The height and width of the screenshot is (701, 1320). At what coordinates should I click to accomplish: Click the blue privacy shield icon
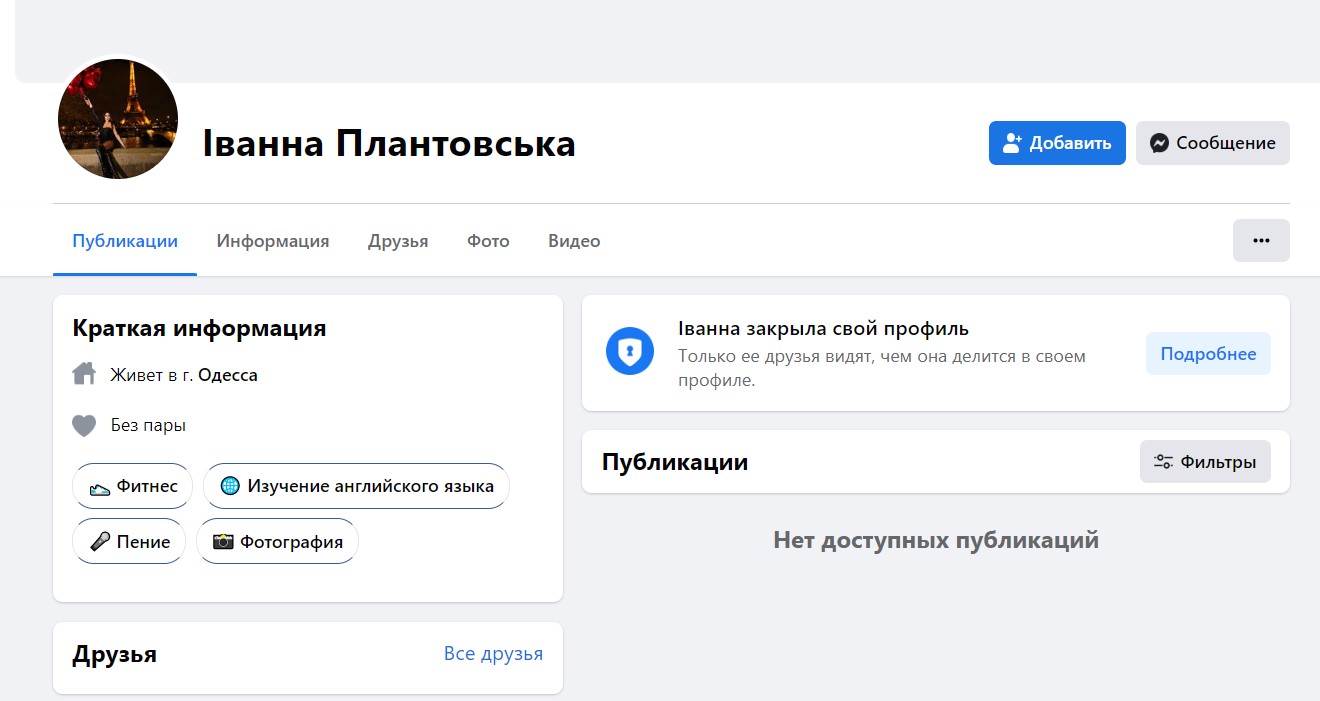(x=629, y=353)
